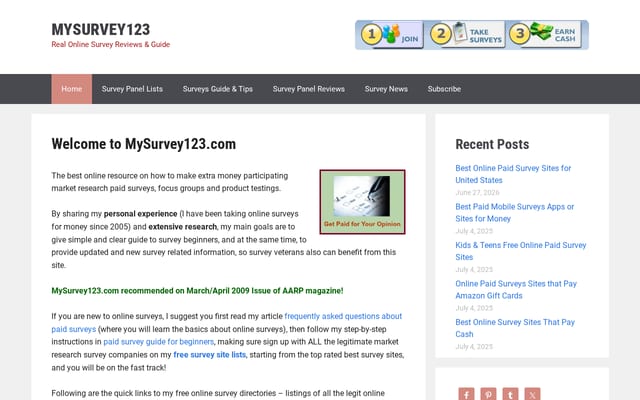Click the step 2 Take Surveys banner graphic
This screenshot has width=640, height=400.
point(467,35)
